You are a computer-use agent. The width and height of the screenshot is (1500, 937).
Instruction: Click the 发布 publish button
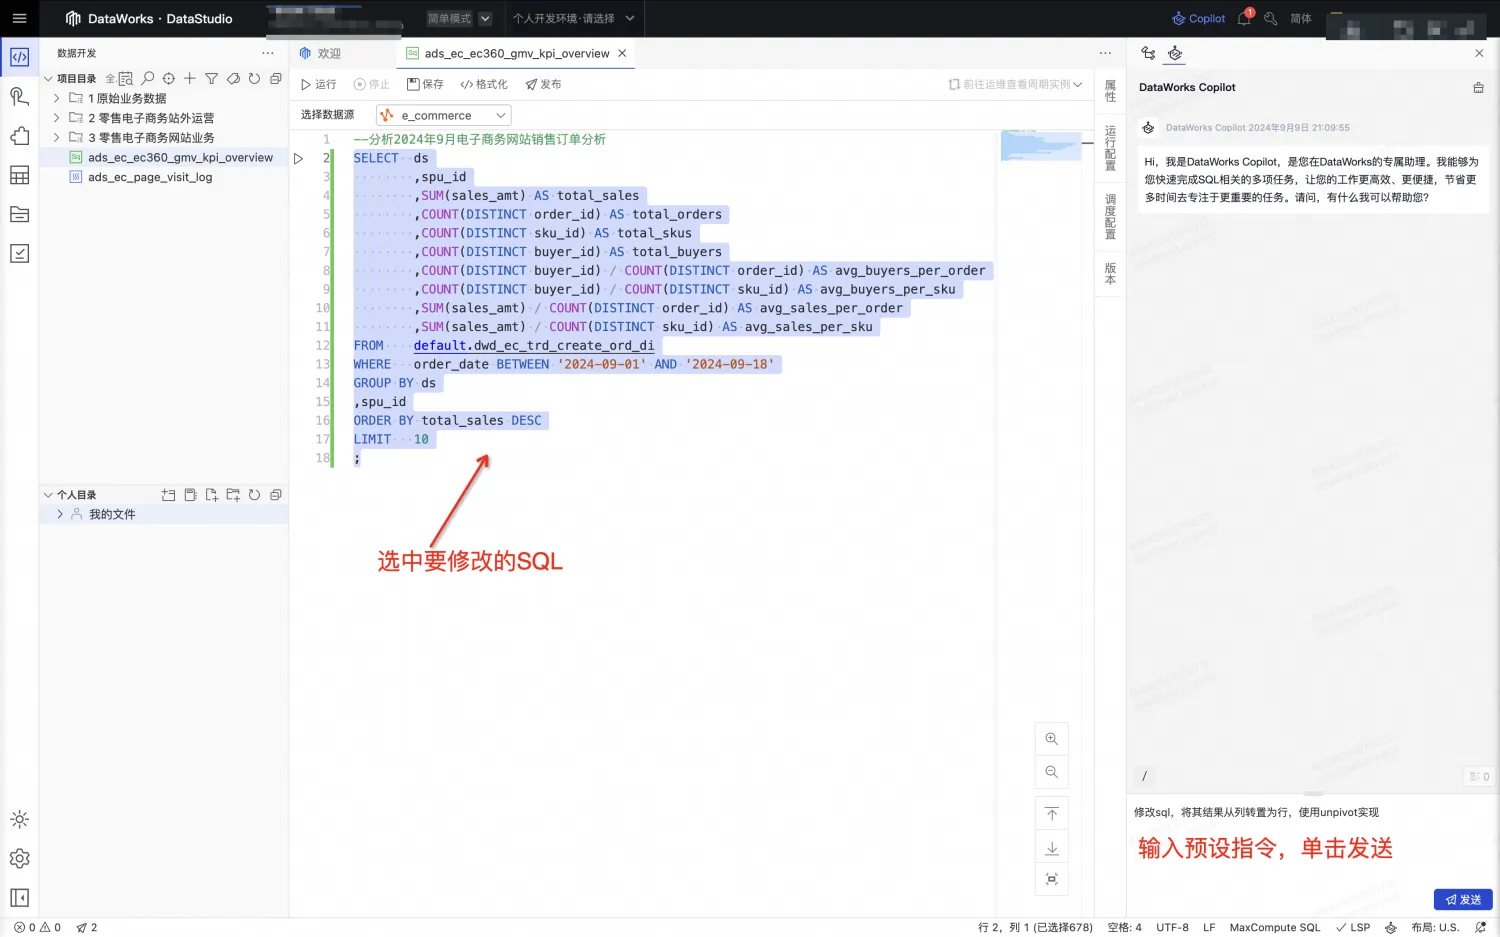(543, 84)
